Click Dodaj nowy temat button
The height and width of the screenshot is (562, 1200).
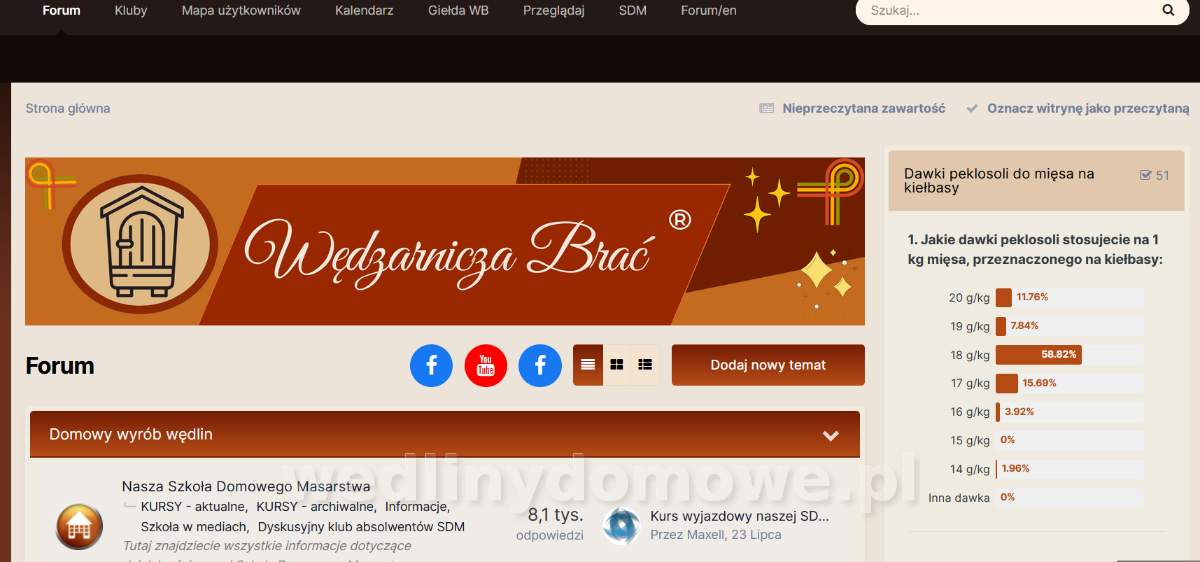768,365
